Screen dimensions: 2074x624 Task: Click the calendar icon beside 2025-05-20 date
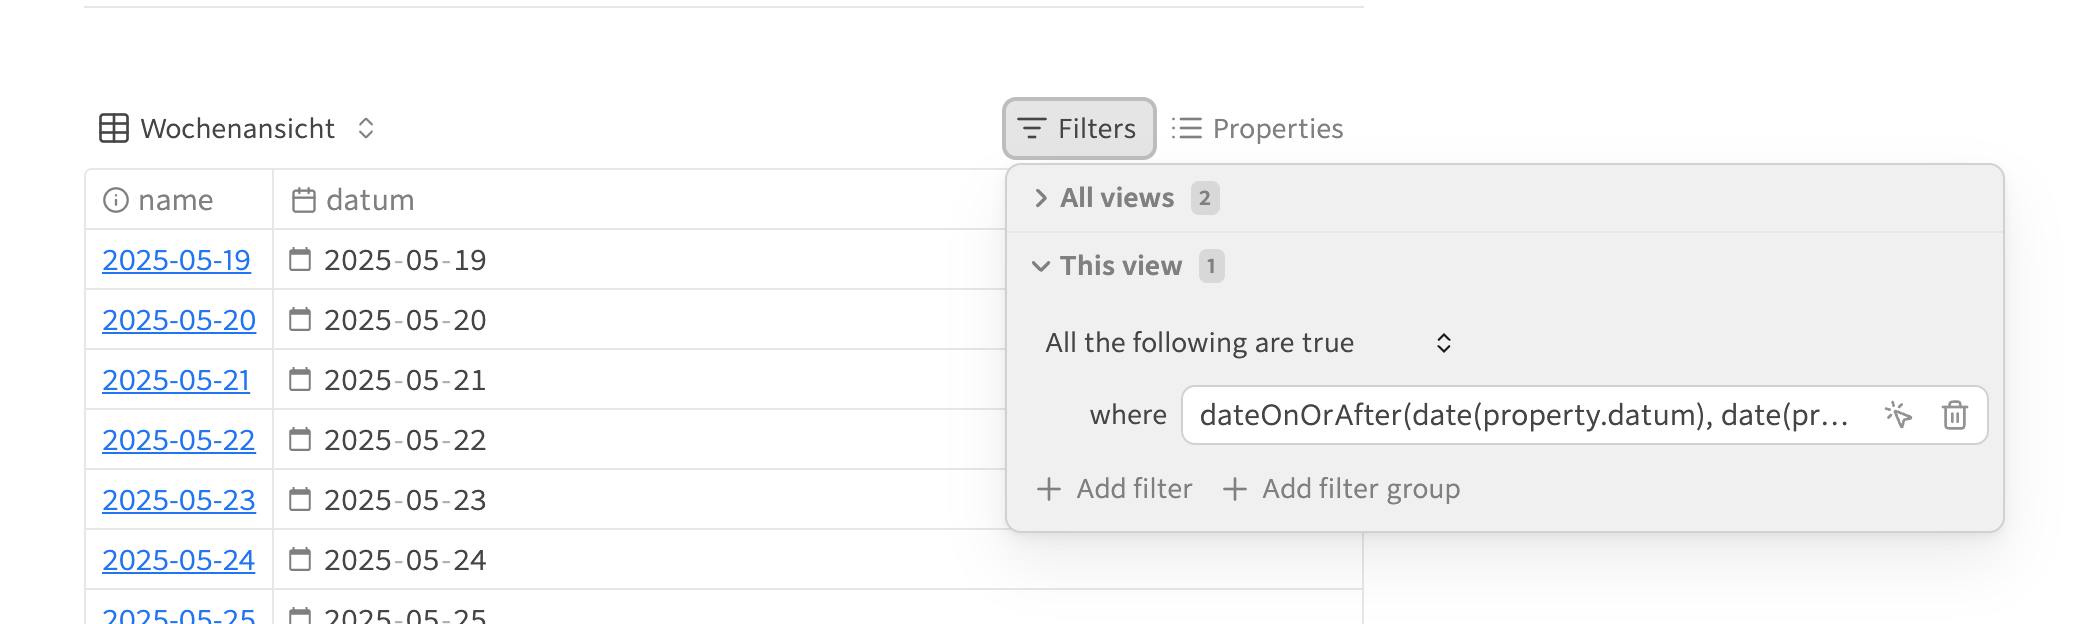click(x=300, y=320)
